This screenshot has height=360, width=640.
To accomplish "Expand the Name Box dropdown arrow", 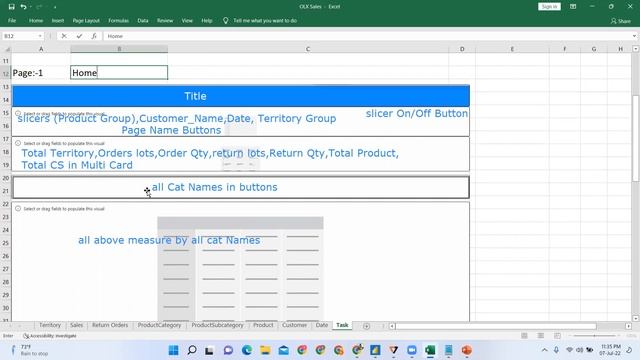I will (40, 36).
